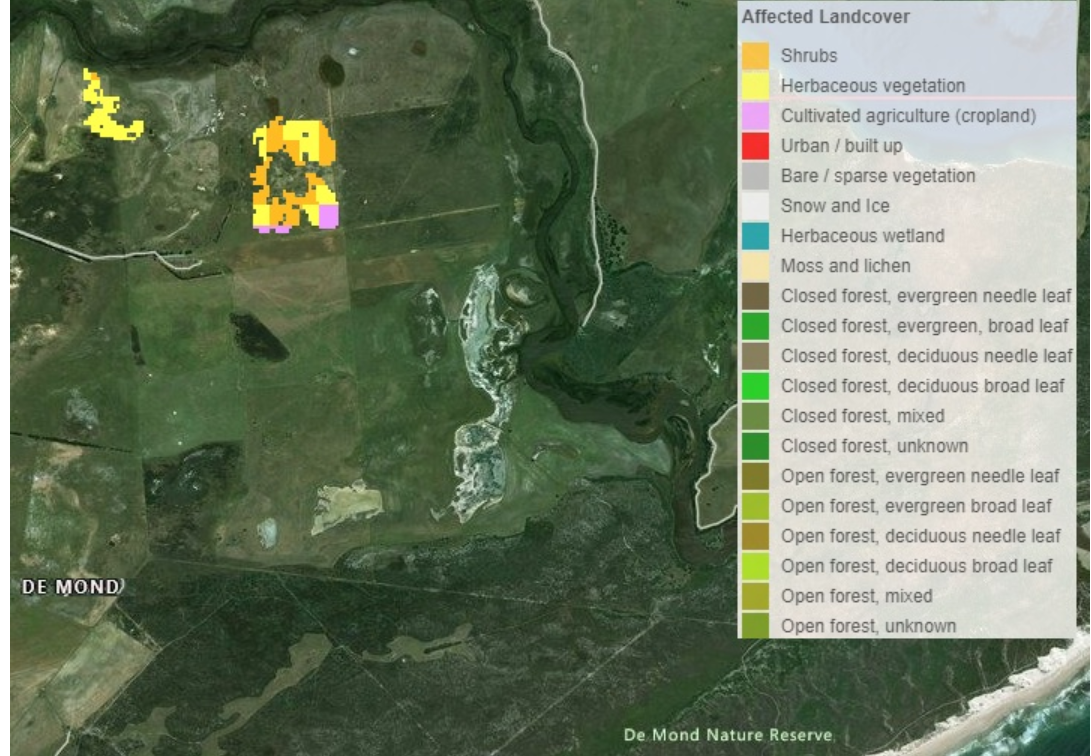This screenshot has height=756, width=1091.
Task: Click the Urban / built up red swatch
Action: point(755,145)
